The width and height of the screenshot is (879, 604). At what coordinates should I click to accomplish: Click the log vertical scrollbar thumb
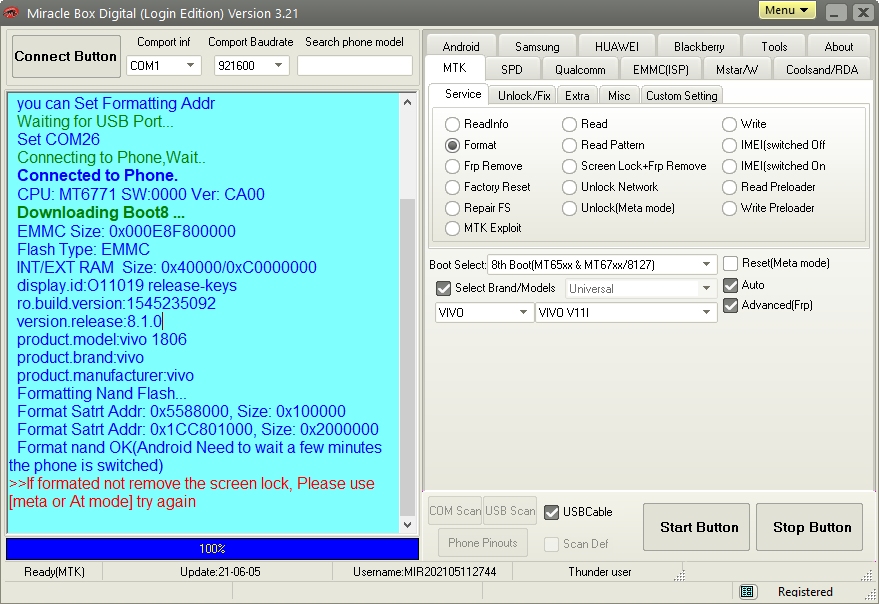408,357
